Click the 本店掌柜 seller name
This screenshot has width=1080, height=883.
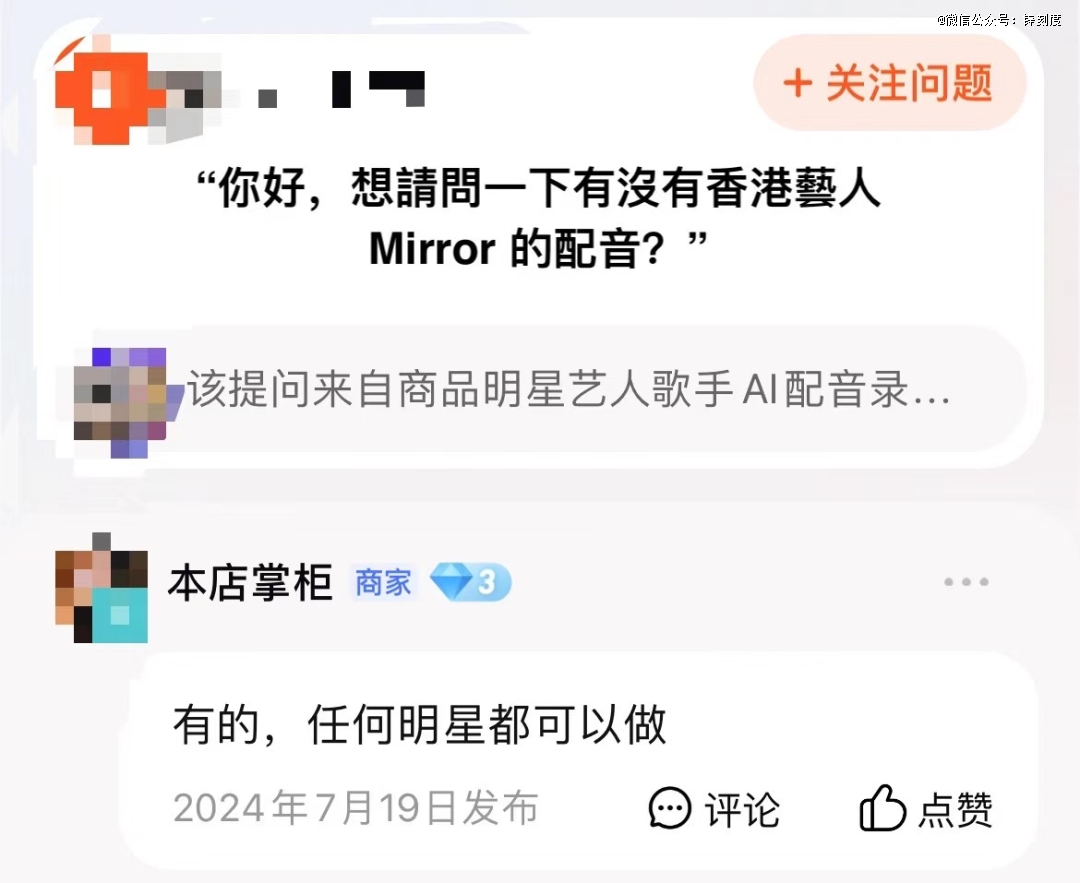click(x=251, y=583)
